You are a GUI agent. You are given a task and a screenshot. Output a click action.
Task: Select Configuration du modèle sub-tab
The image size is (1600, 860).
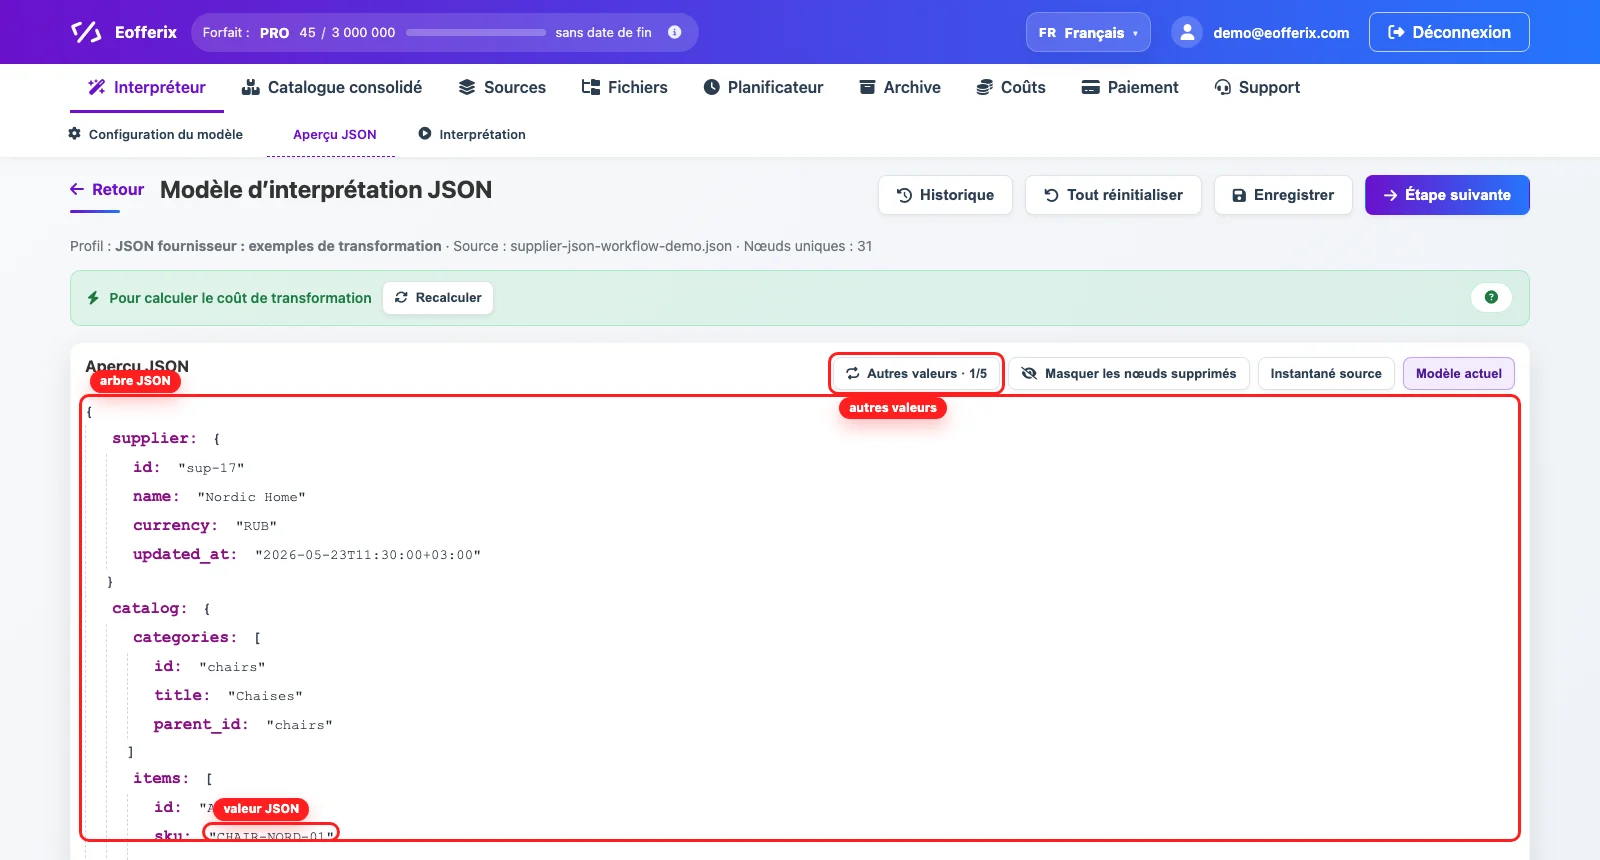point(155,134)
